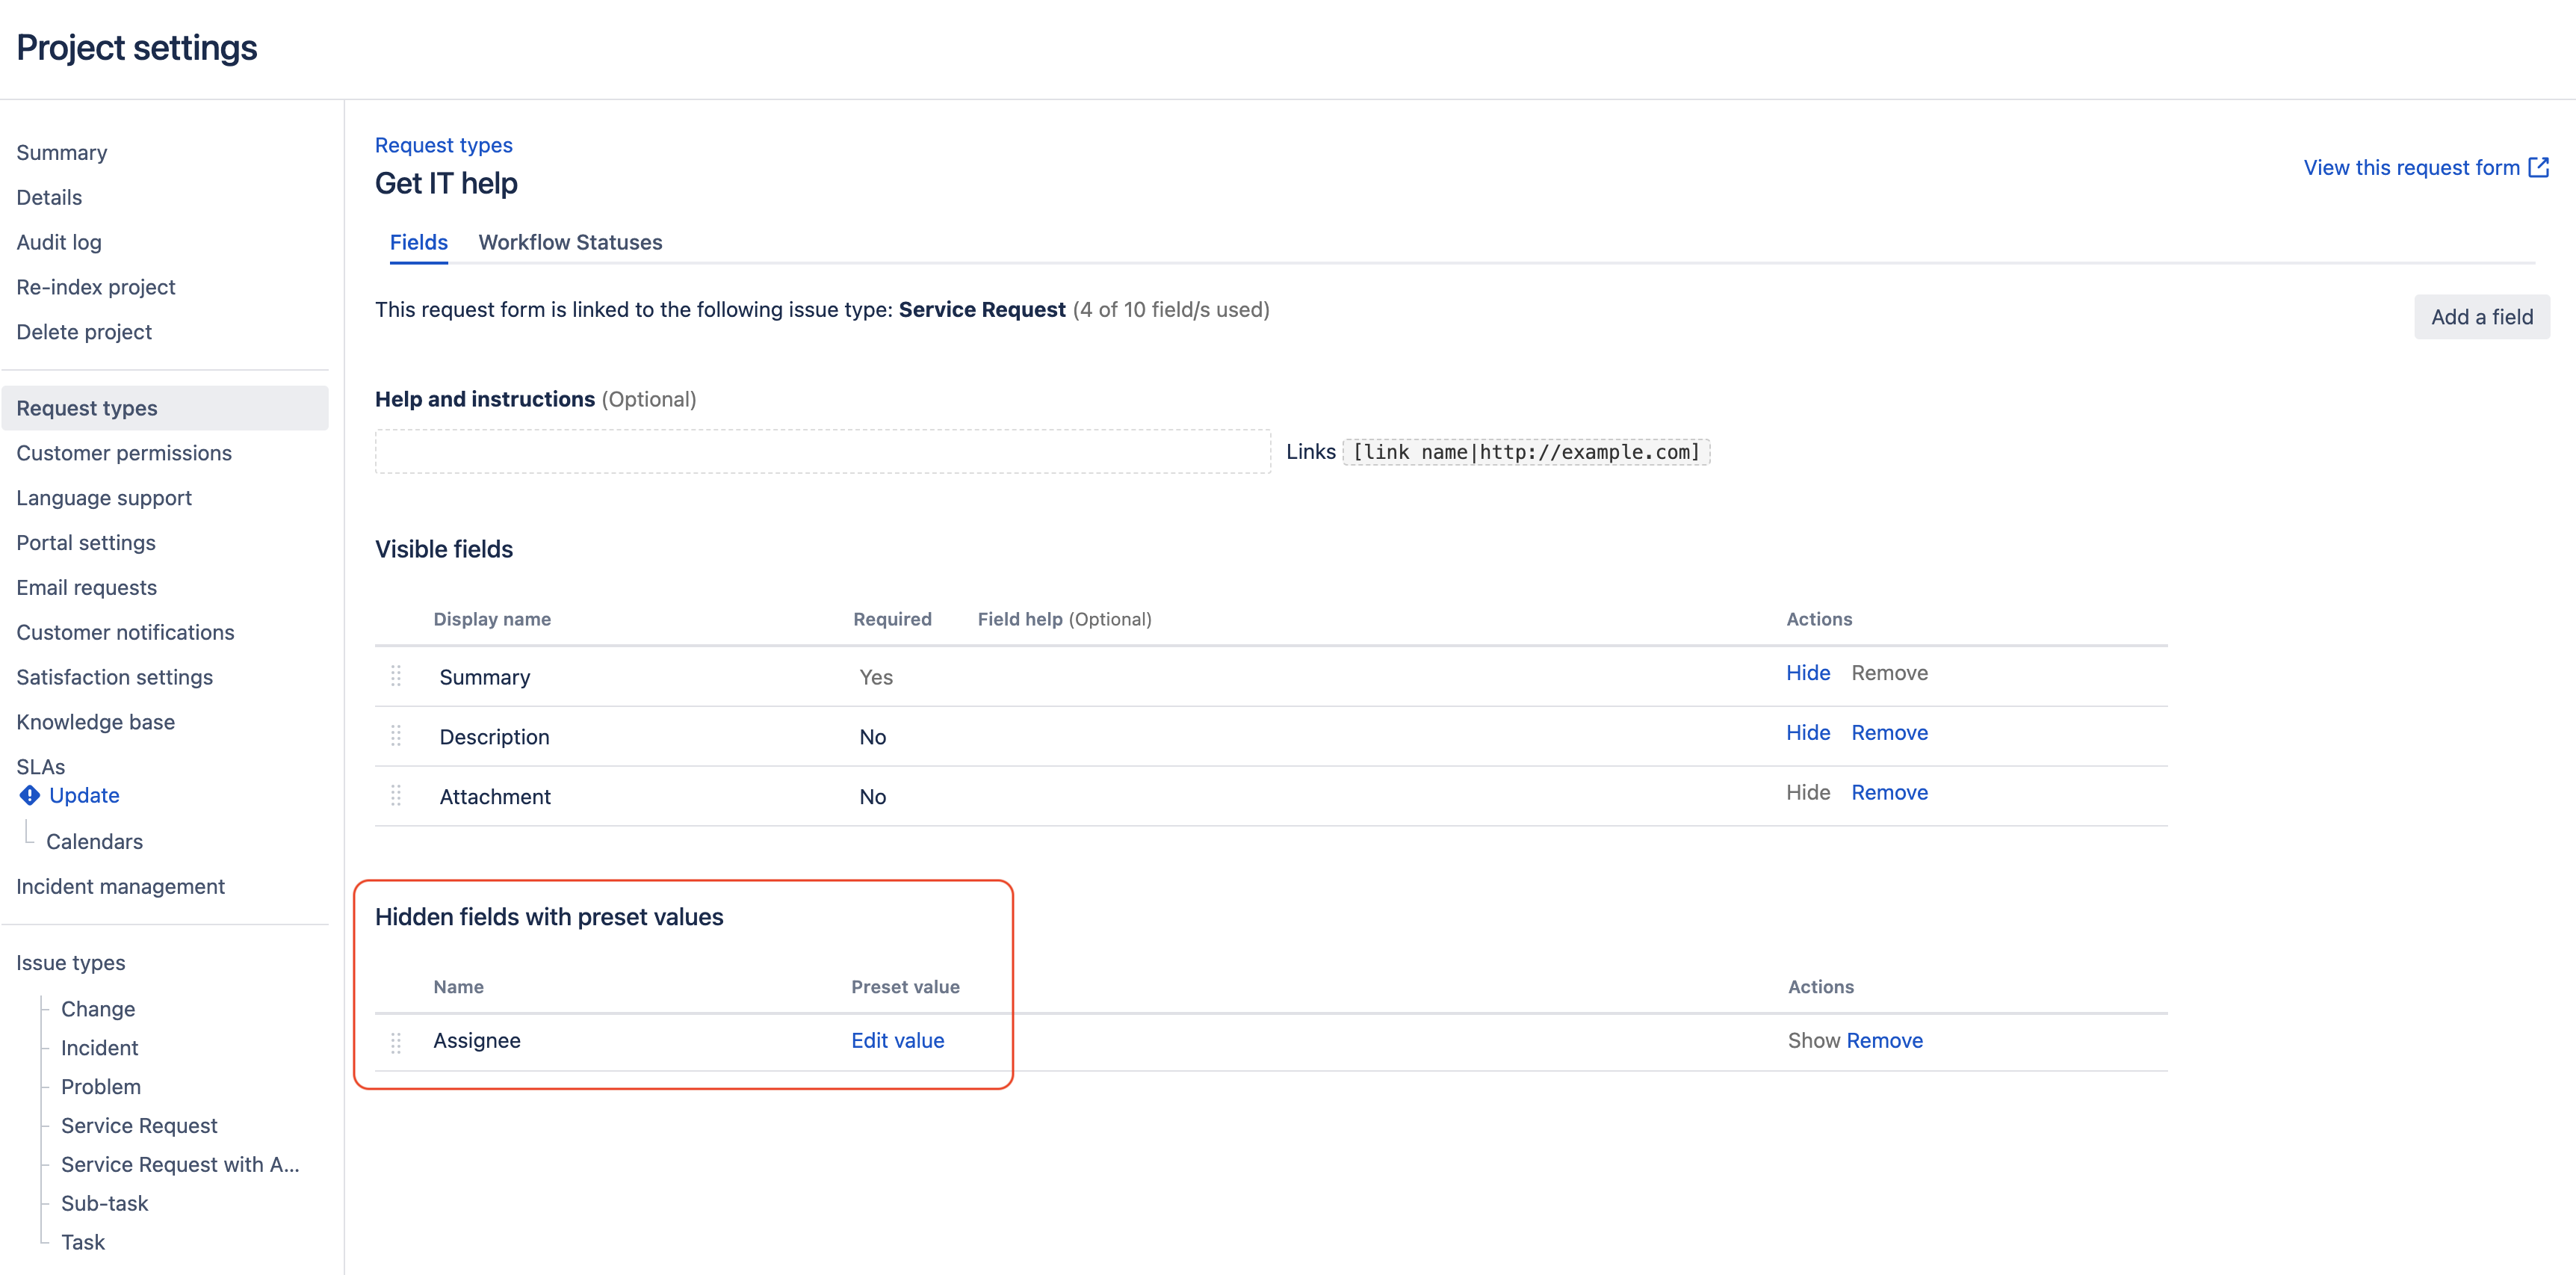
Task: Remove the Attachment field
Action: pos(1888,792)
